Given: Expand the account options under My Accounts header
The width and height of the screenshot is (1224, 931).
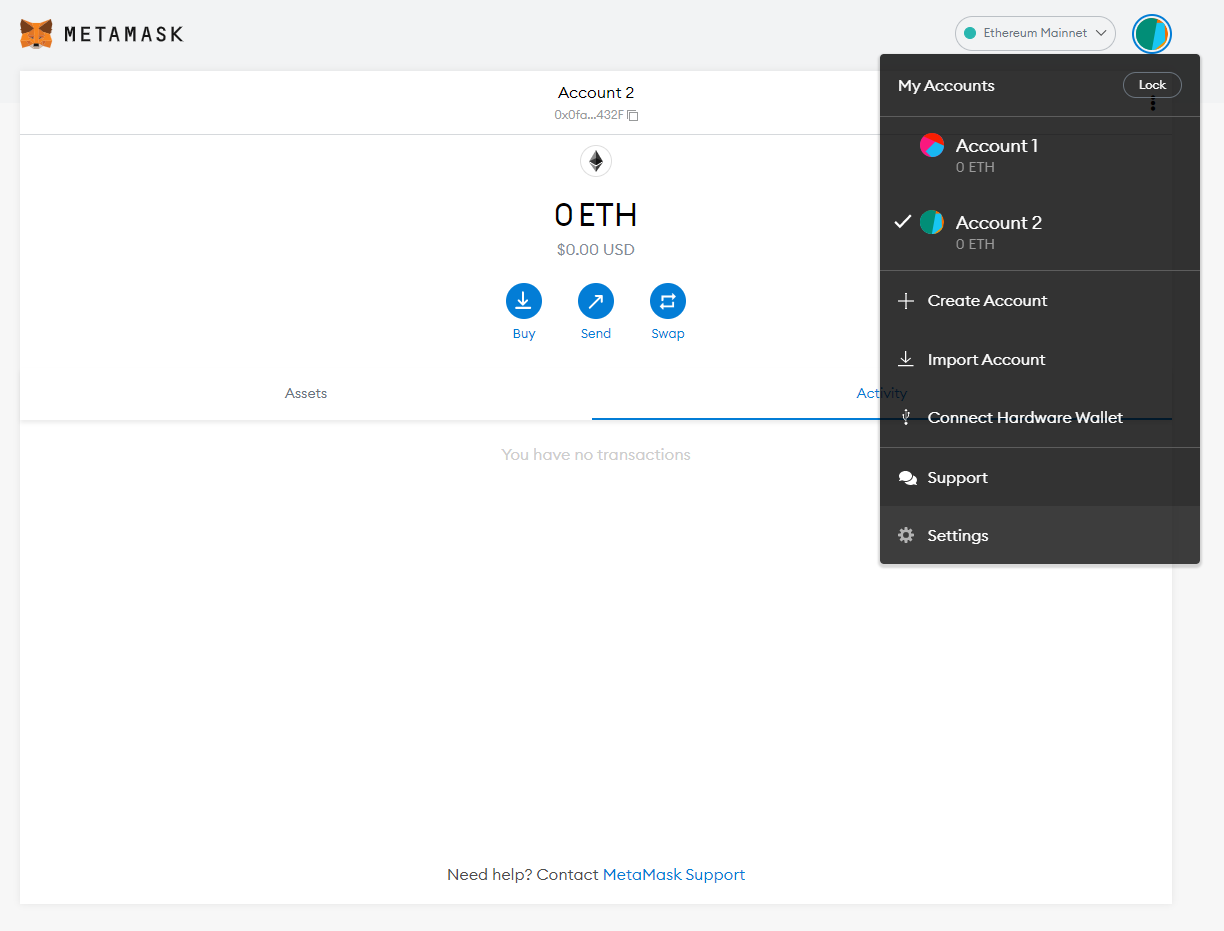Looking at the screenshot, I should [1152, 104].
